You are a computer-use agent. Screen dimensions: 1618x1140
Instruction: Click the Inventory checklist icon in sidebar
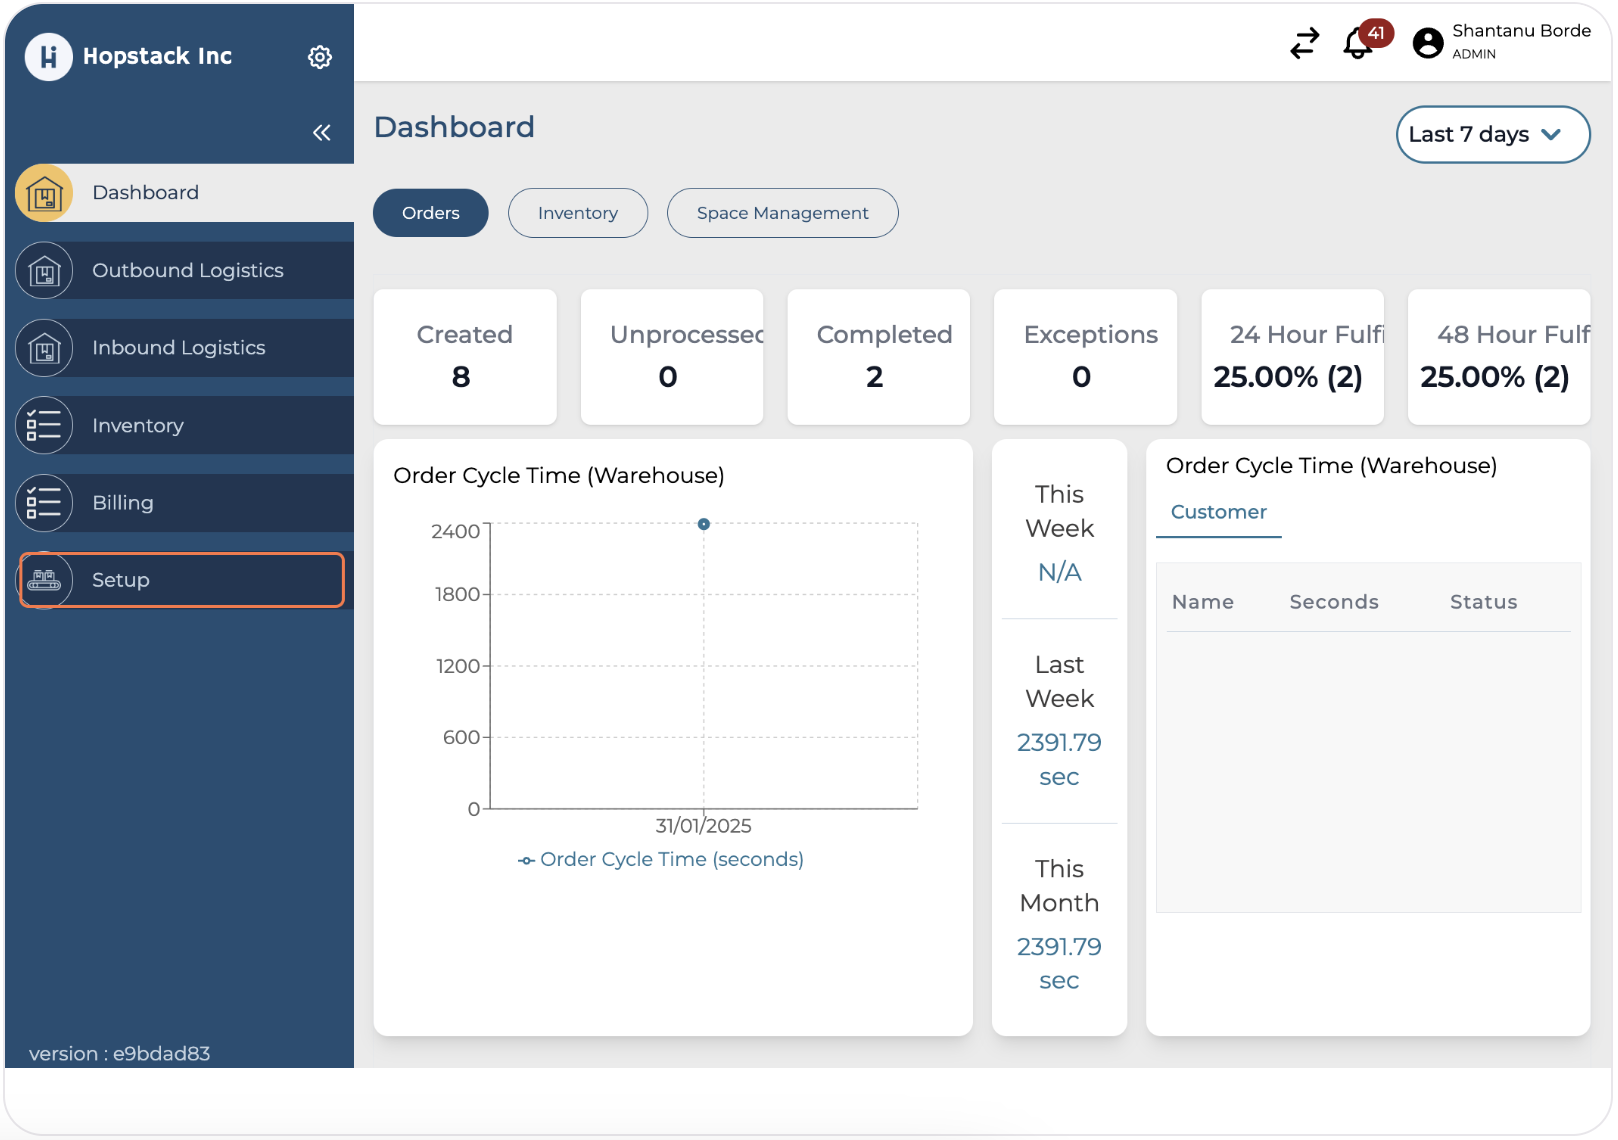44,426
